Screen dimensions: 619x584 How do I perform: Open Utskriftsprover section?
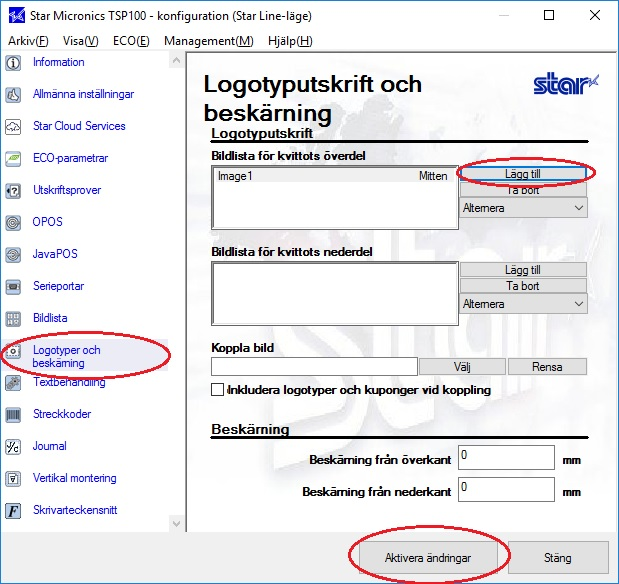click(67, 190)
